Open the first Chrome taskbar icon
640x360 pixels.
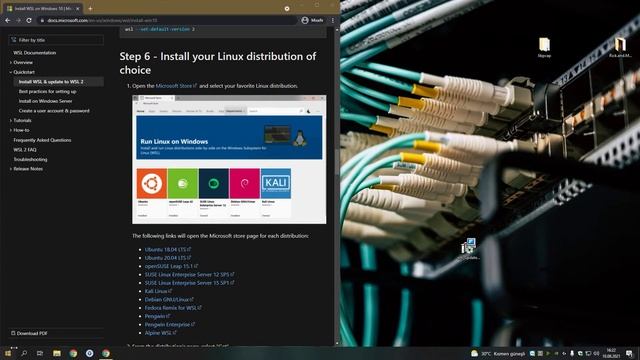(x=73, y=353)
